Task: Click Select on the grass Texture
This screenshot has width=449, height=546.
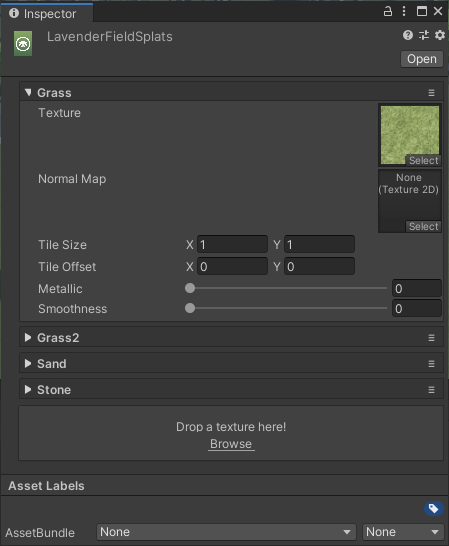Action: [x=423, y=161]
